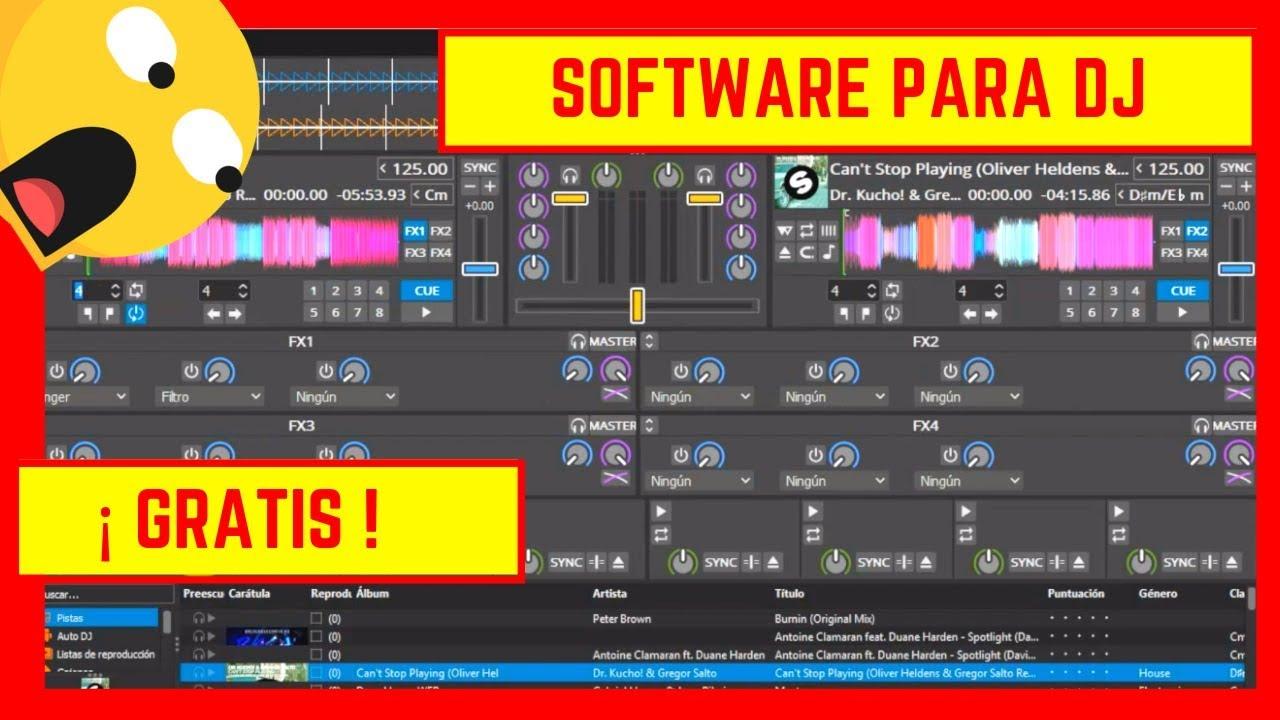Tick the played checkbox for Peter Brown track
Image resolution: width=1280 pixels, height=720 pixels.
[x=316, y=619]
